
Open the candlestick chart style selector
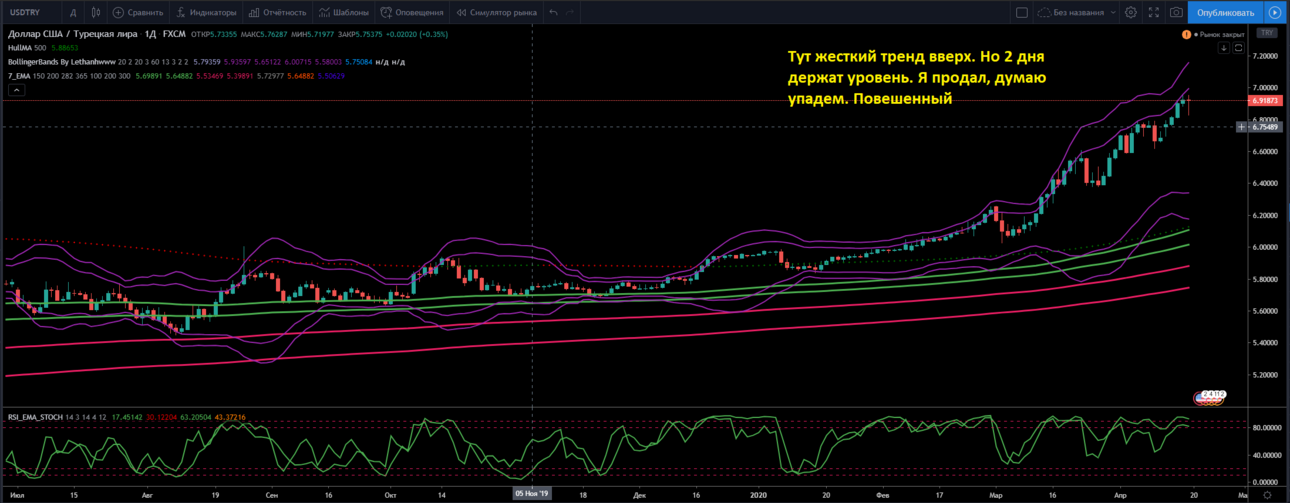(x=95, y=13)
